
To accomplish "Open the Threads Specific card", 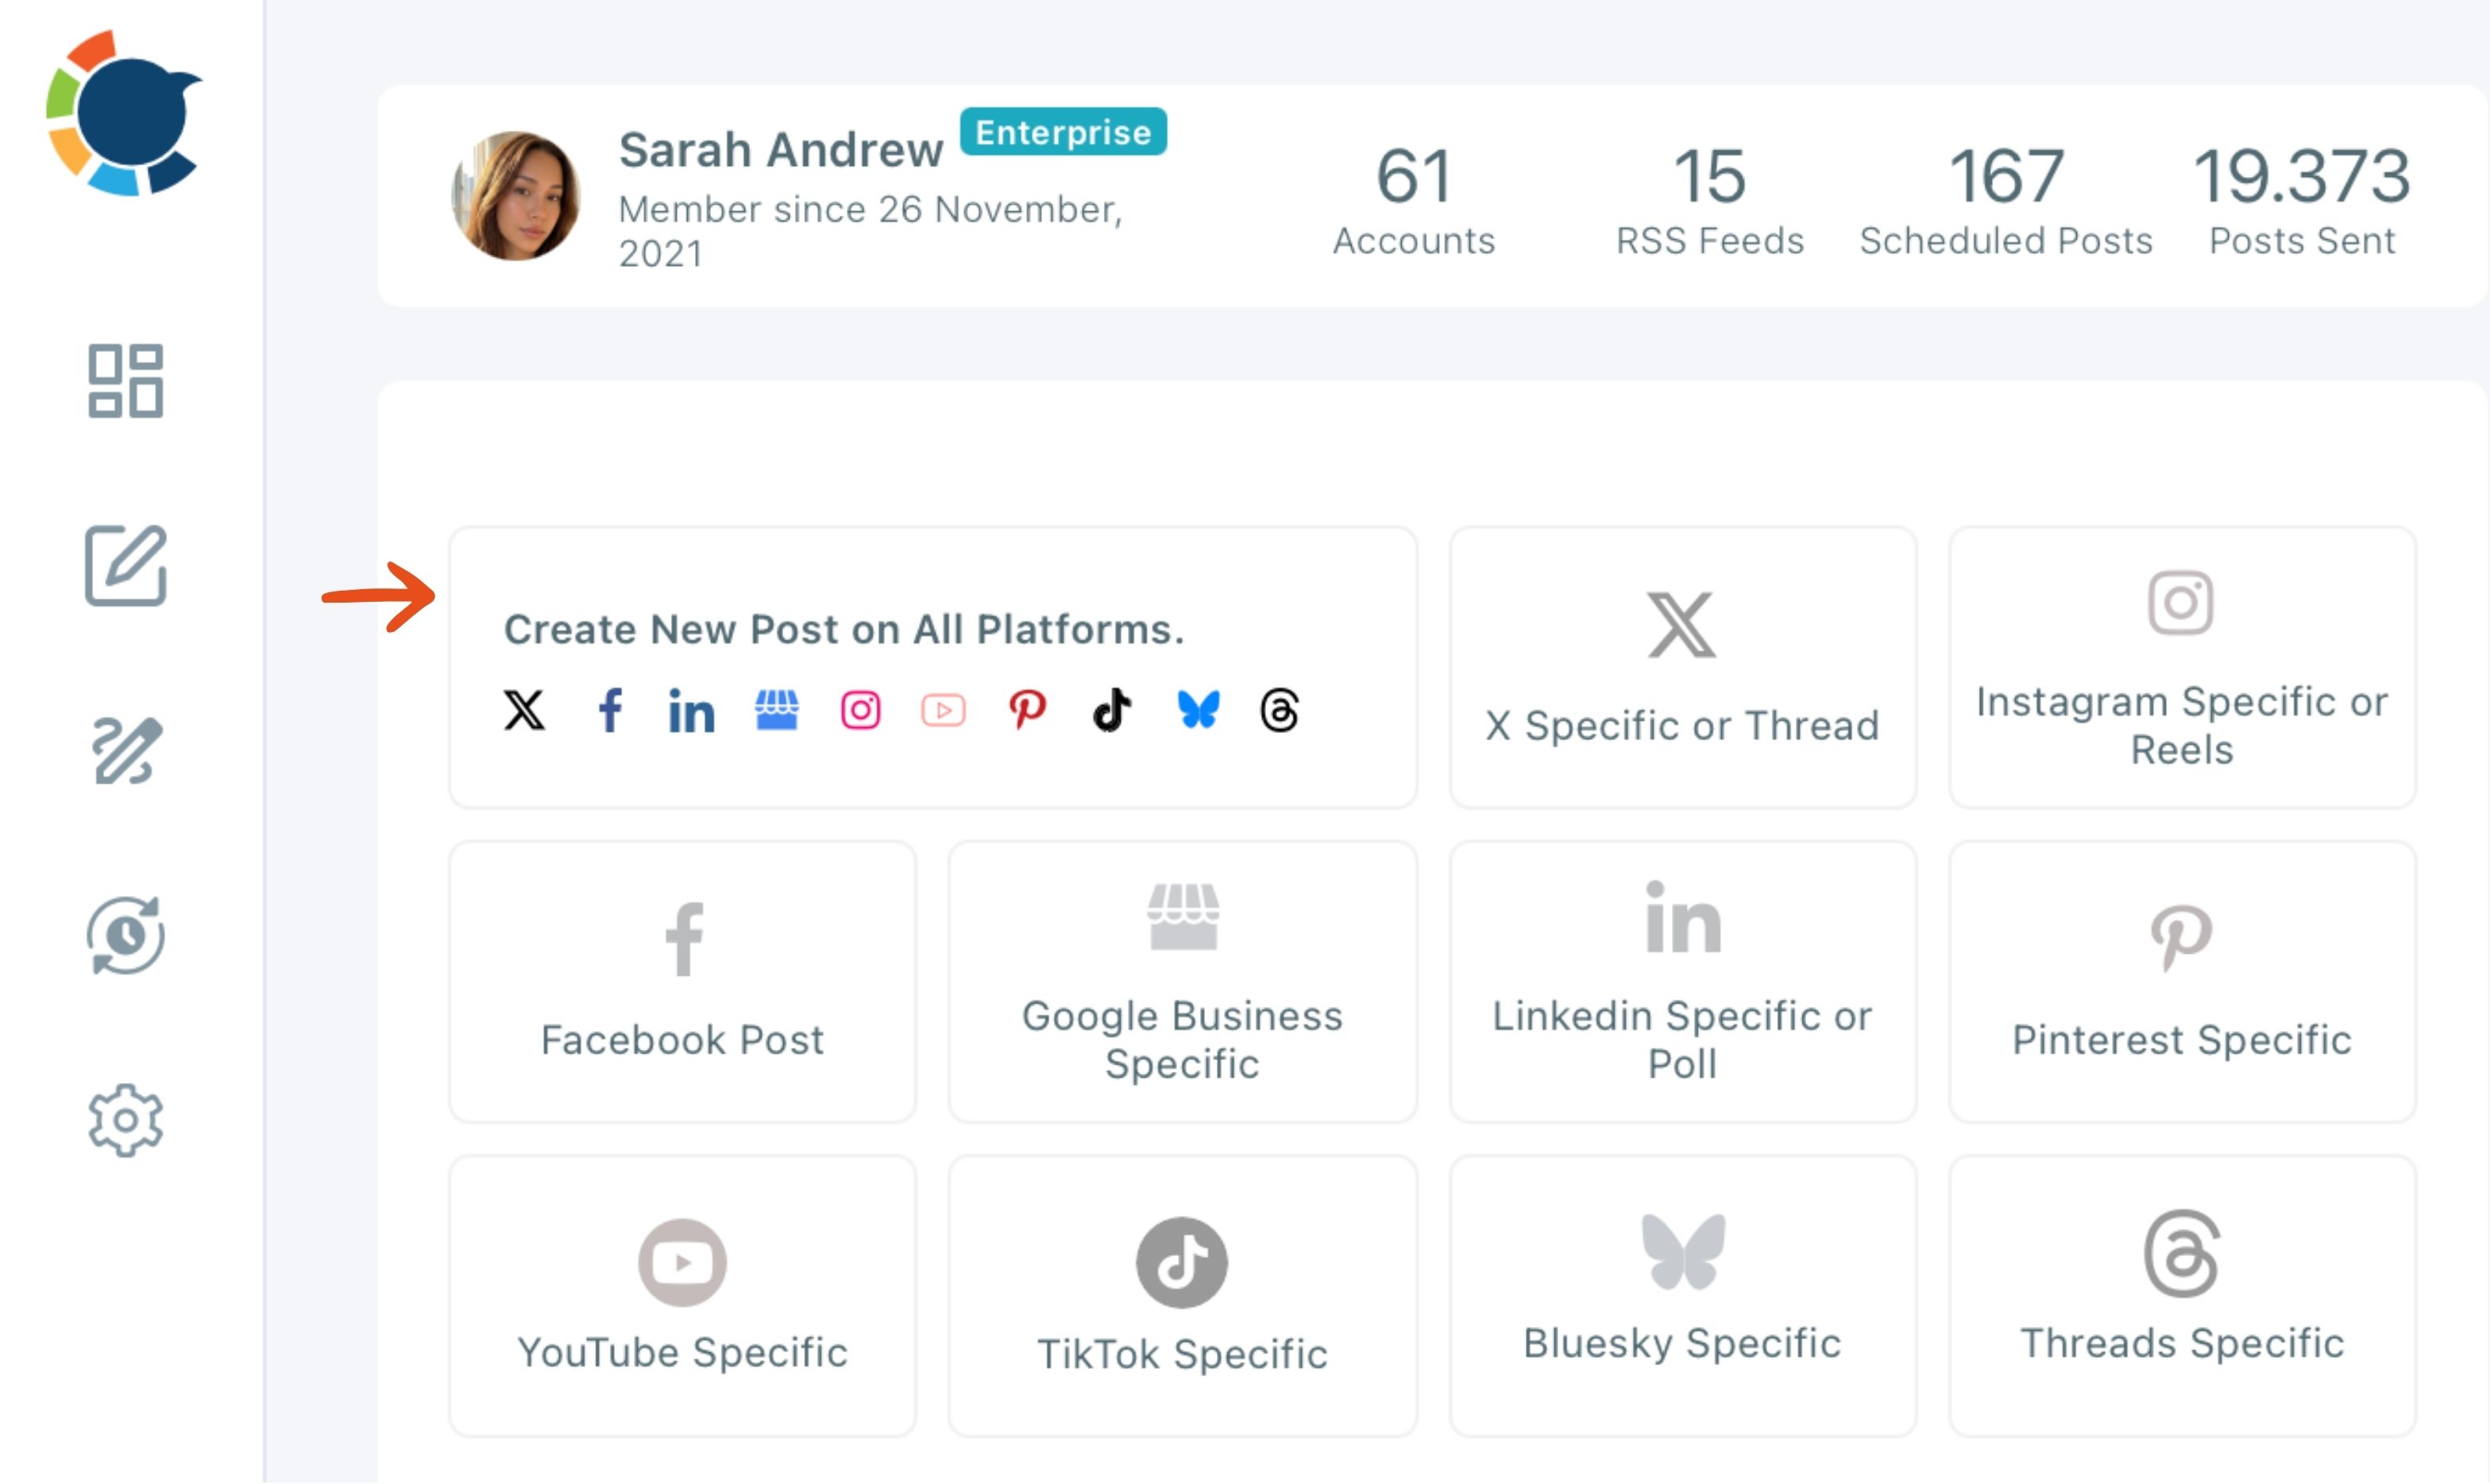I will click(2182, 1296).
